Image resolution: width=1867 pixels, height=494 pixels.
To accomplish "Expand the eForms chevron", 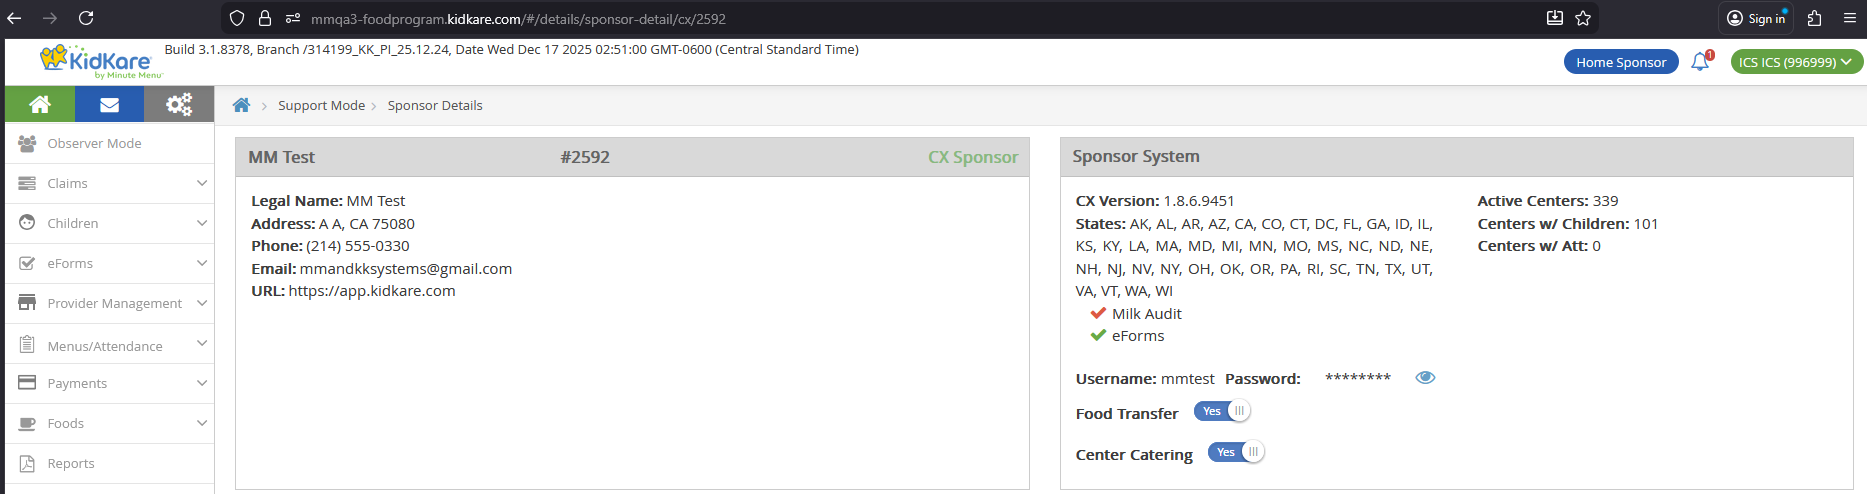I will (x=202, y=263).
